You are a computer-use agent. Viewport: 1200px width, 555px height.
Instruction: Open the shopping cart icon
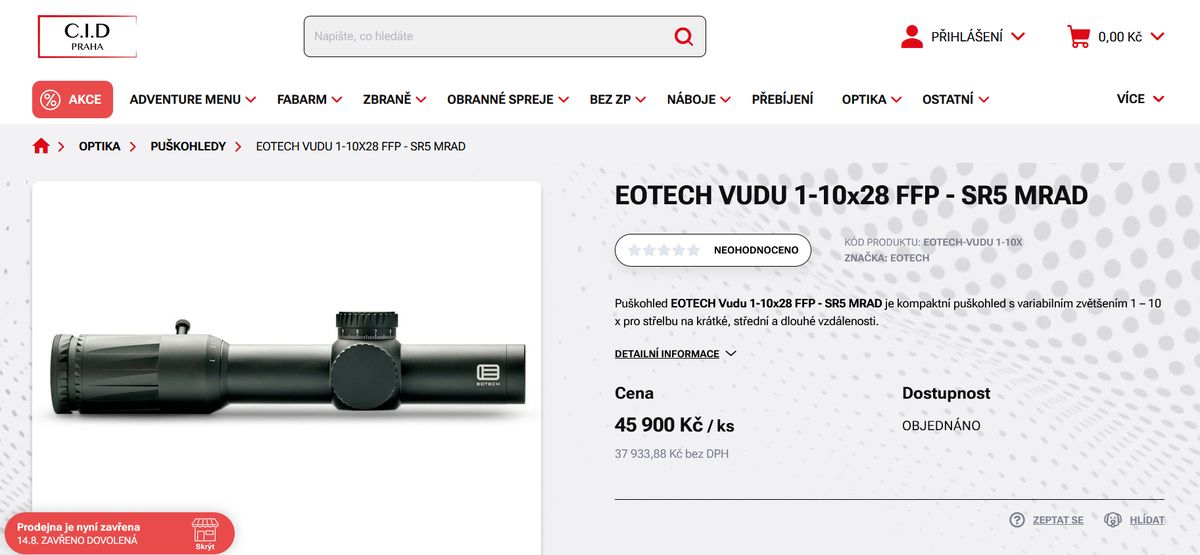(x=1078, y=37)
